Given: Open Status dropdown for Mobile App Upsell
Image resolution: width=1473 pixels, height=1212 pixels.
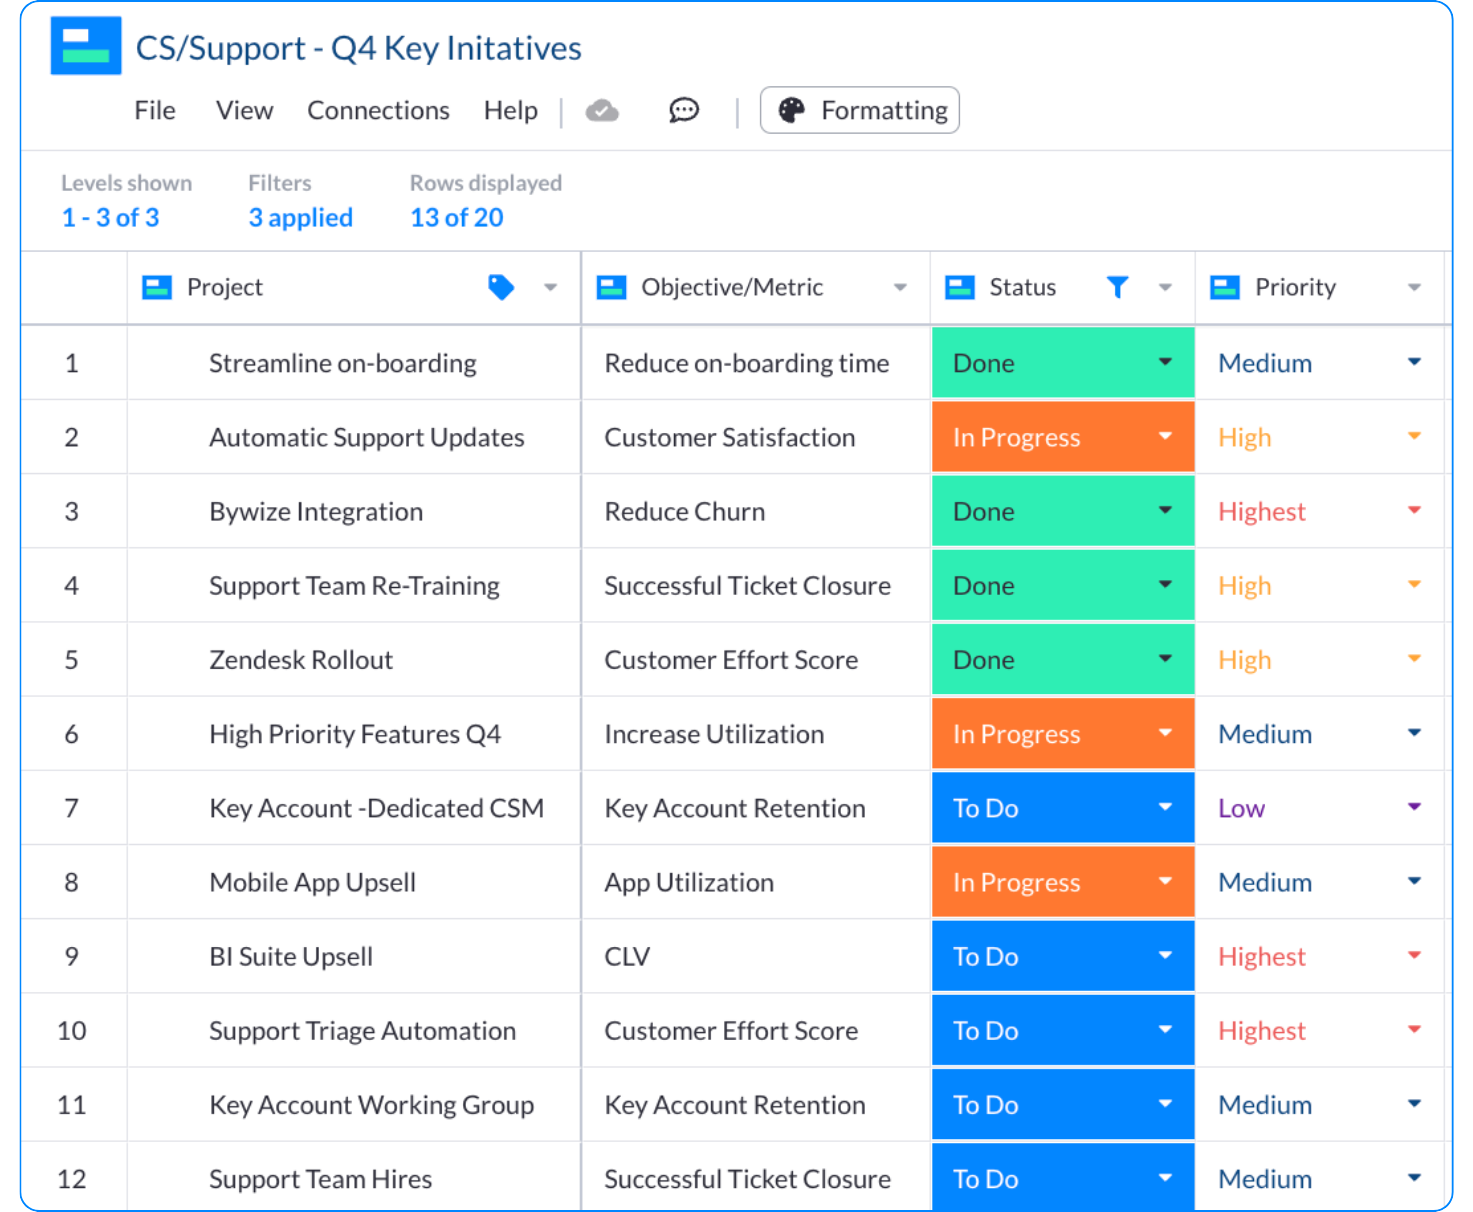Looking at the screenshot, I should pyautogui.click(x=1165, y=881).
